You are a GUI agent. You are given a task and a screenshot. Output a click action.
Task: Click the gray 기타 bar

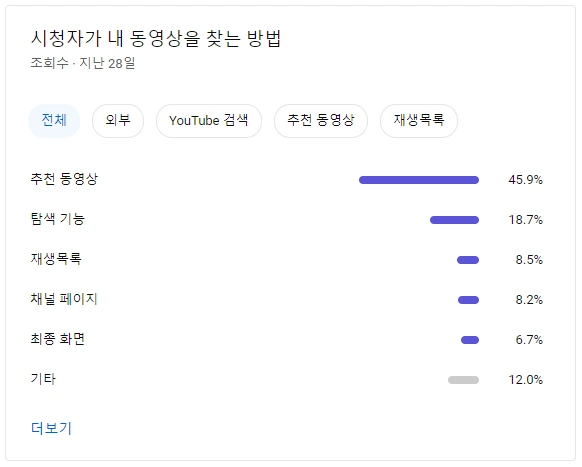pyautogui.click(x=463, y=380)
